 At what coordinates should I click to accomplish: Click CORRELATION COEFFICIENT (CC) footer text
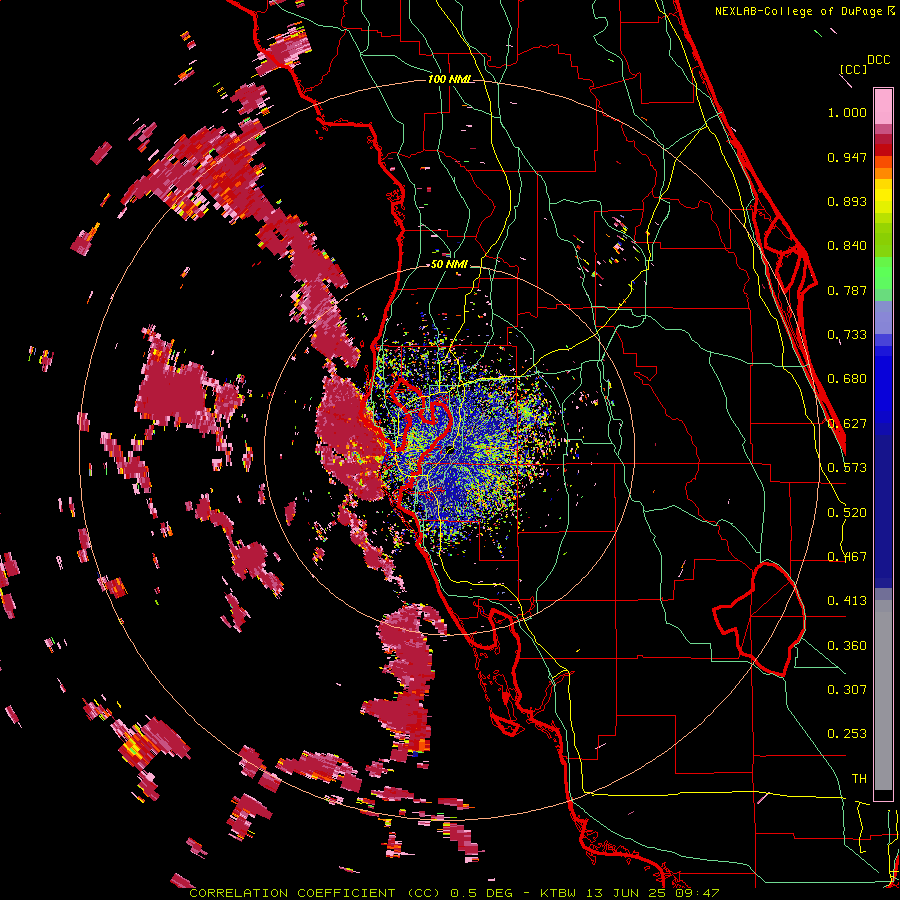coord(315,893)
